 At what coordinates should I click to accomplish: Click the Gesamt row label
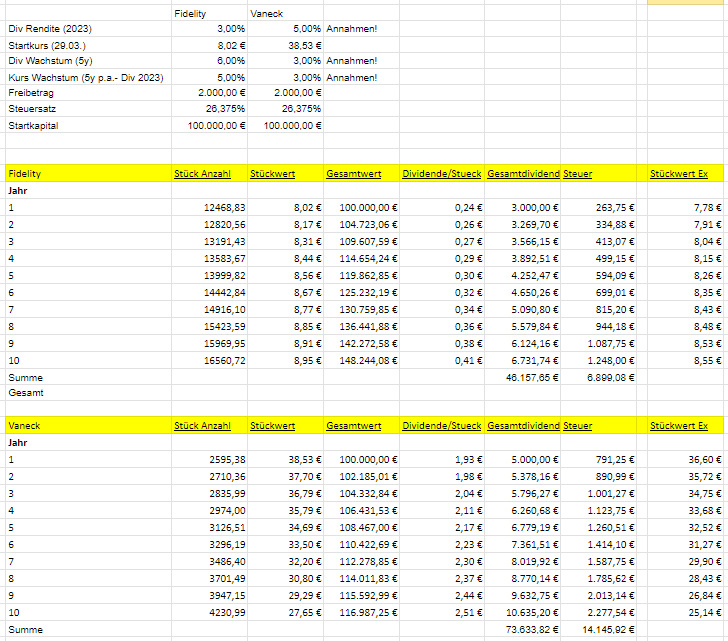tap(26, 393)
